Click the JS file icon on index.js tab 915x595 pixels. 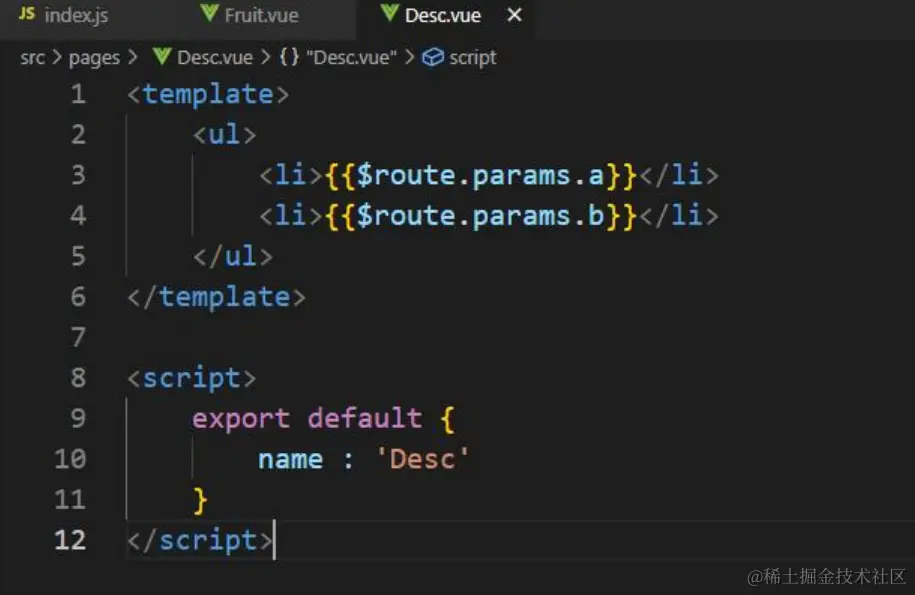[x=27, y=13]
